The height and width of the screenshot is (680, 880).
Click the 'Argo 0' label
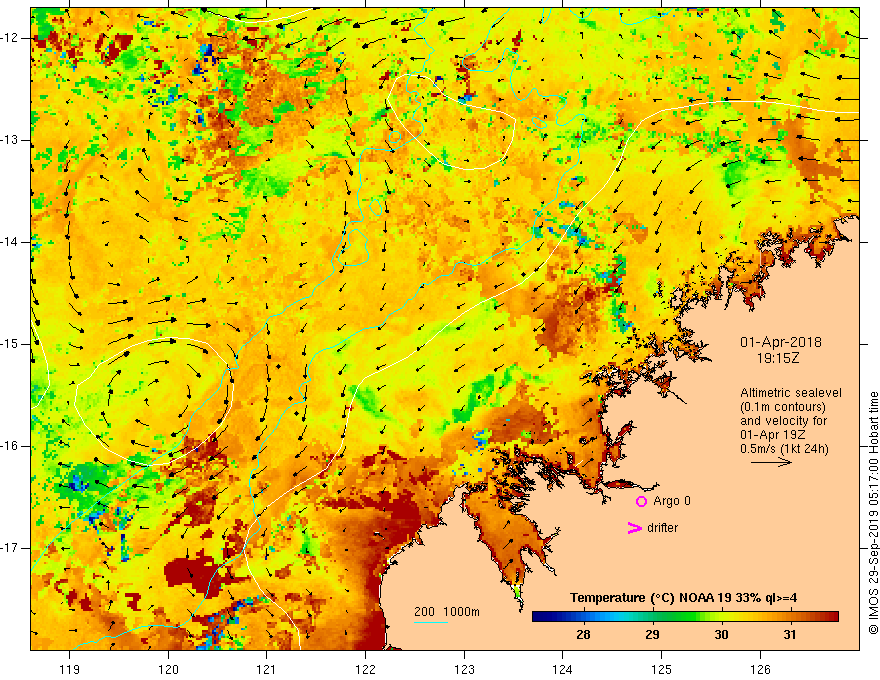(672, 501)
